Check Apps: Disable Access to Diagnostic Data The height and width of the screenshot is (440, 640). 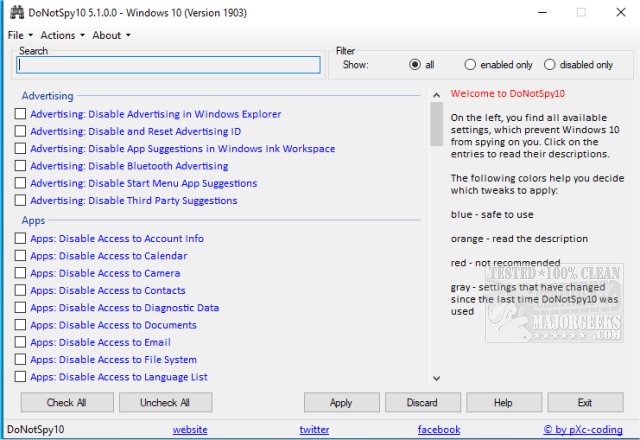(x=20, y=307)
